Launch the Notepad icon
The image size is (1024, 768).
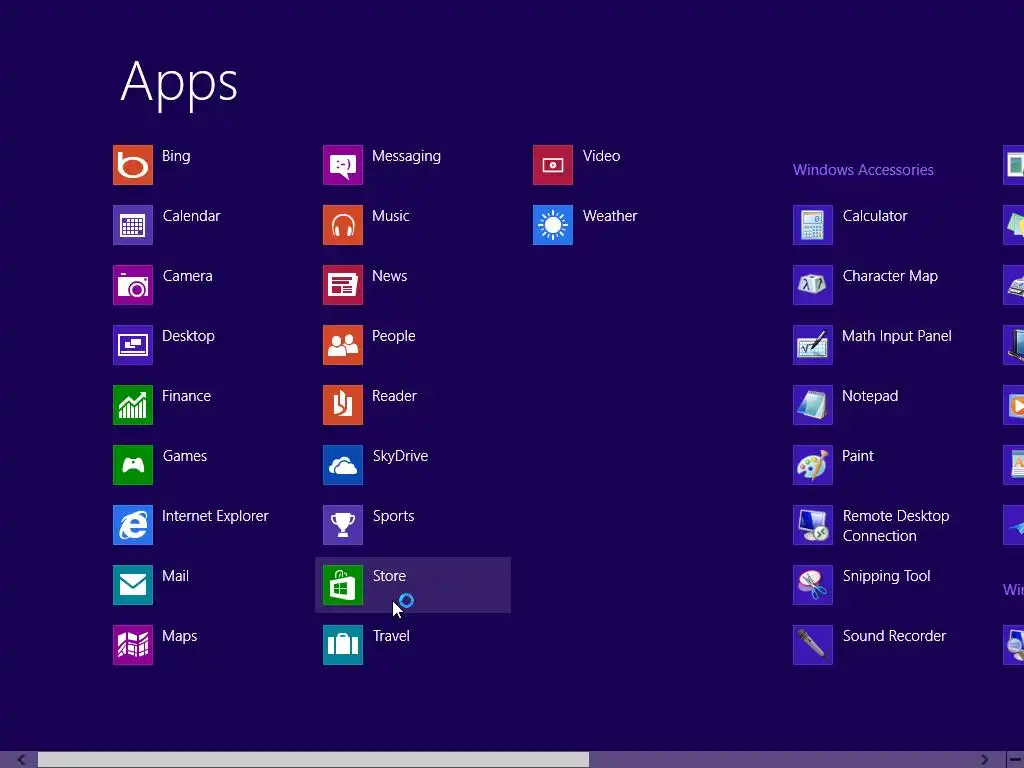click(812, 405)
